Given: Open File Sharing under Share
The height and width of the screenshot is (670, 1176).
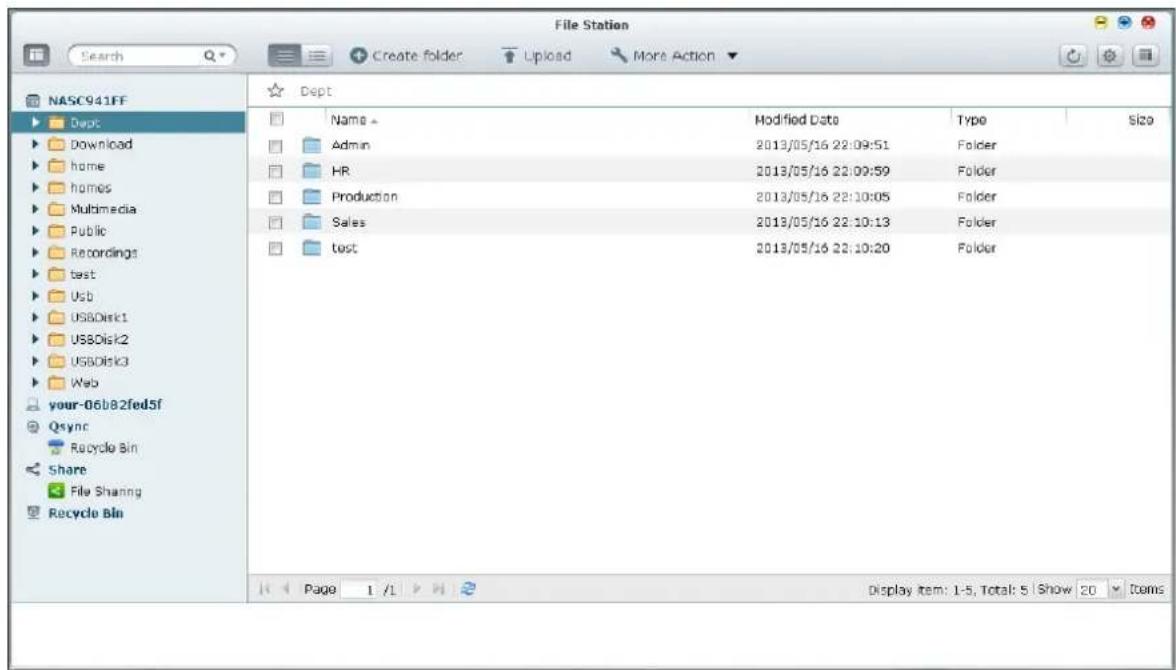Looking at the screenshot, I should pyautogui.click(x=106, y=491).
